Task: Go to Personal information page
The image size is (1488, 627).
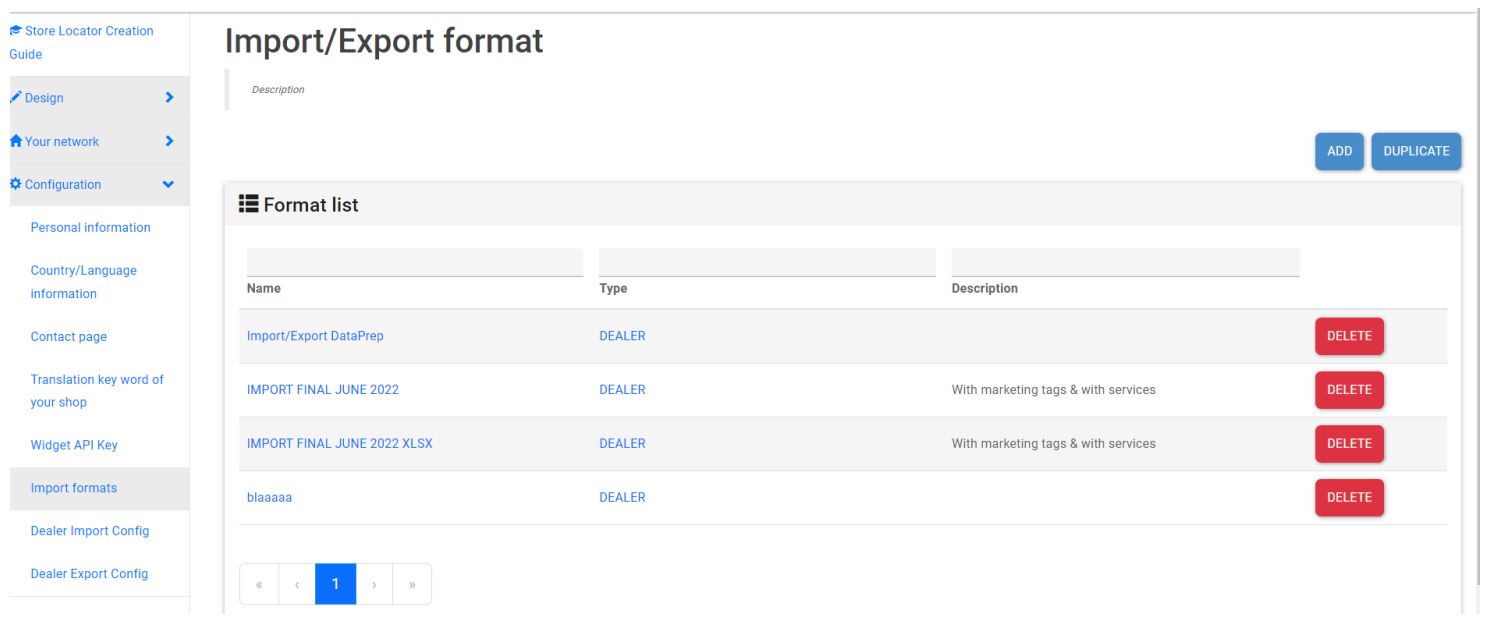Action: click(91, 227)
